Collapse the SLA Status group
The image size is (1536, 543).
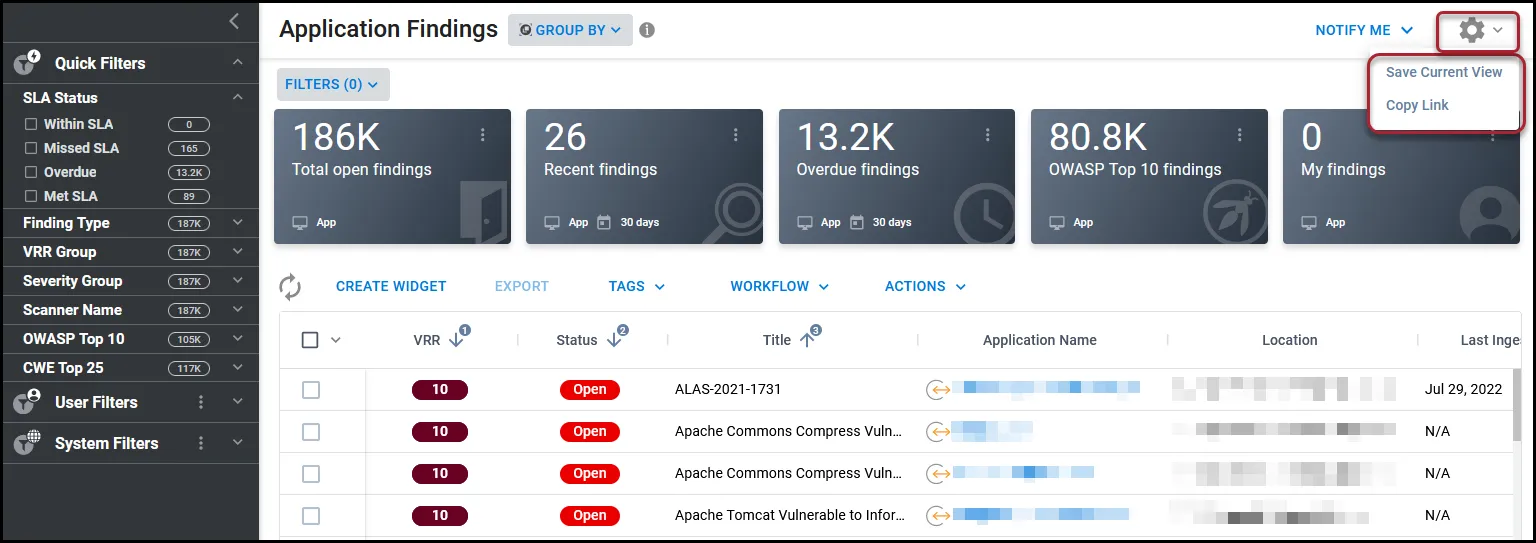pos(238,98)
